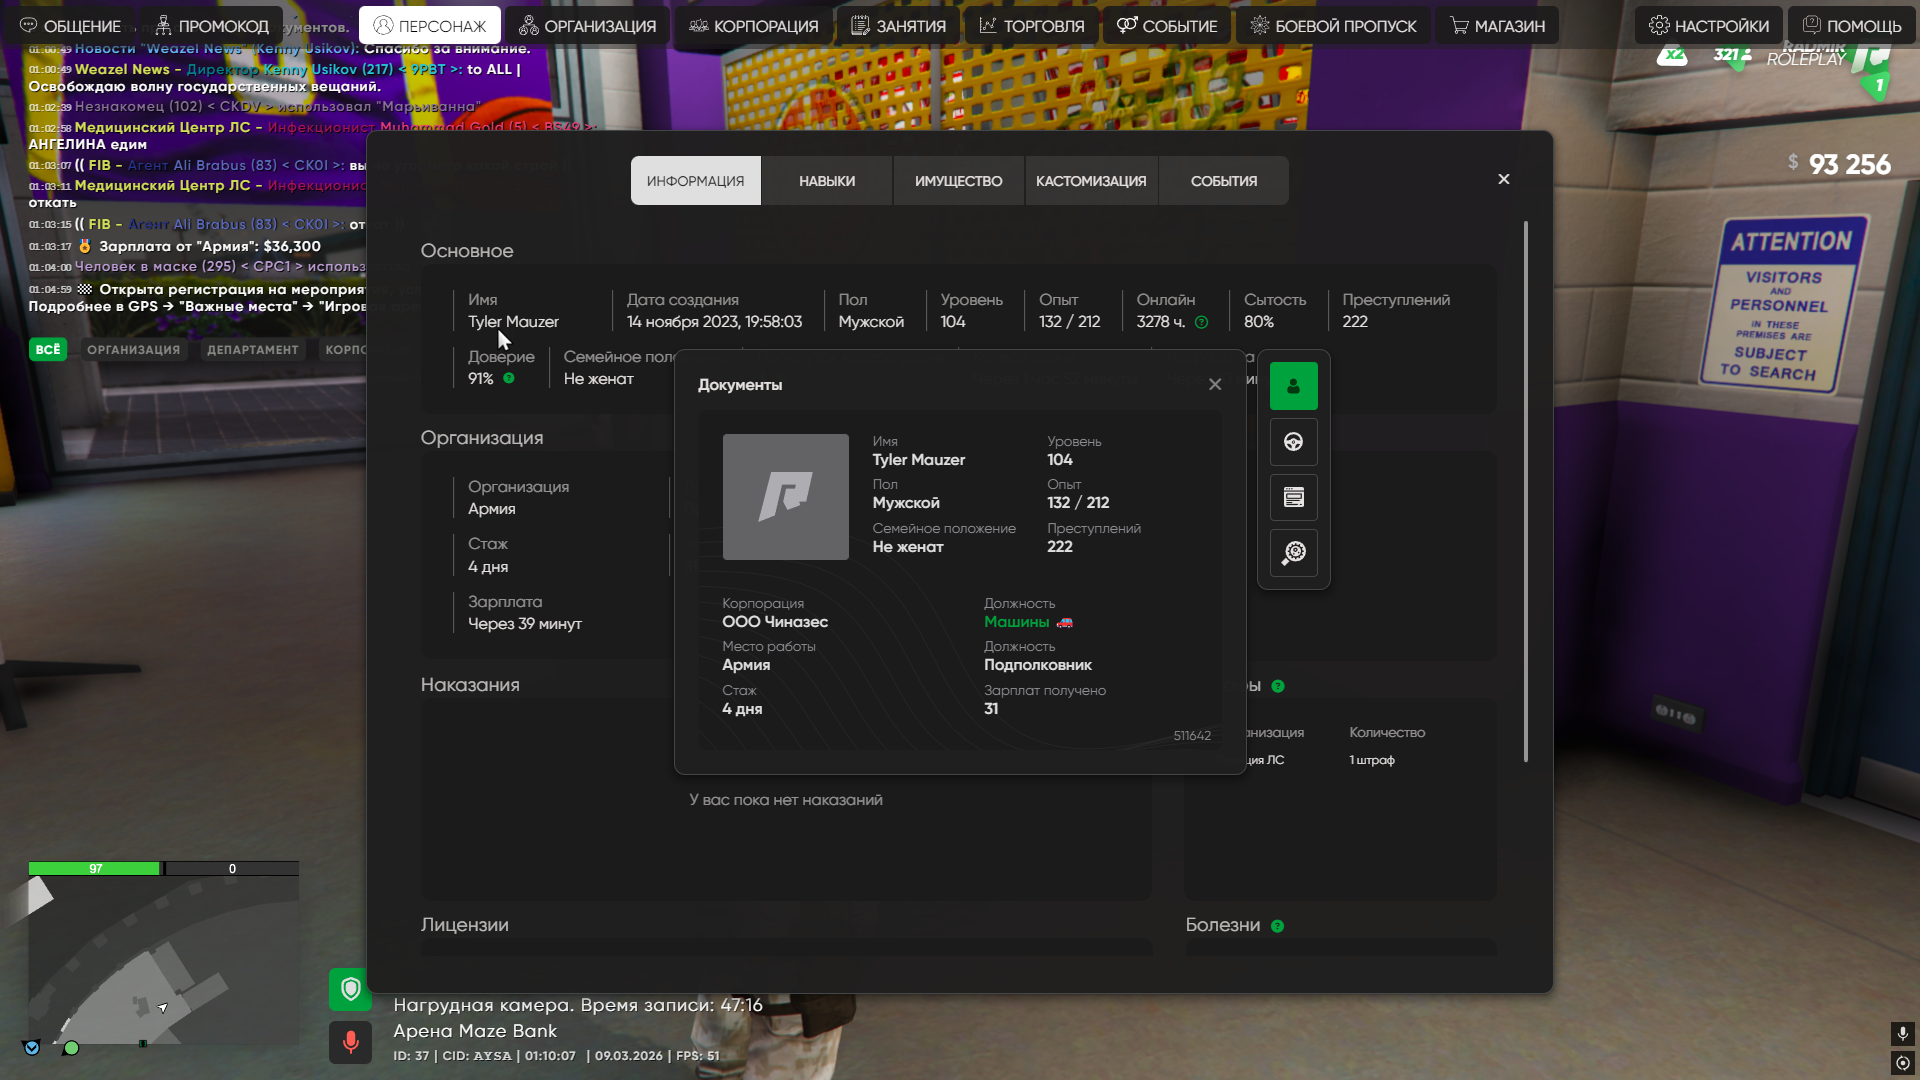Click the green info icon near Доверие
This screenshot has width=1920, height=1080.
(509, 378)
